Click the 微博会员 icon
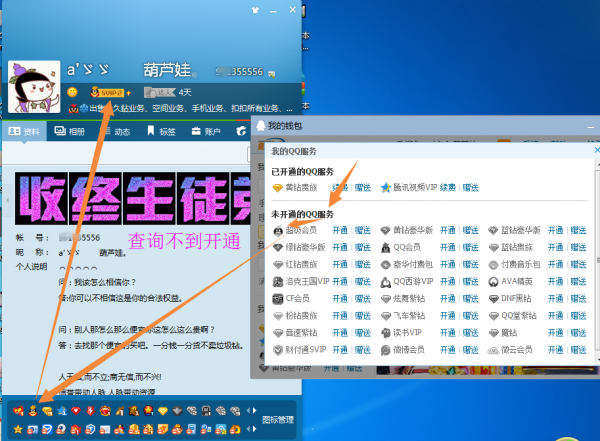 (385, 350)
